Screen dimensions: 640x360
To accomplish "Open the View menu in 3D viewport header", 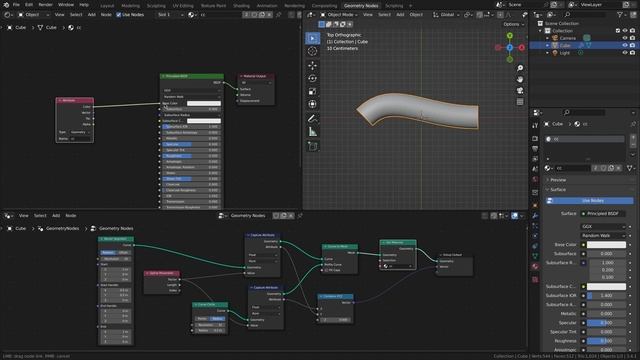I will tap(368, 15).
